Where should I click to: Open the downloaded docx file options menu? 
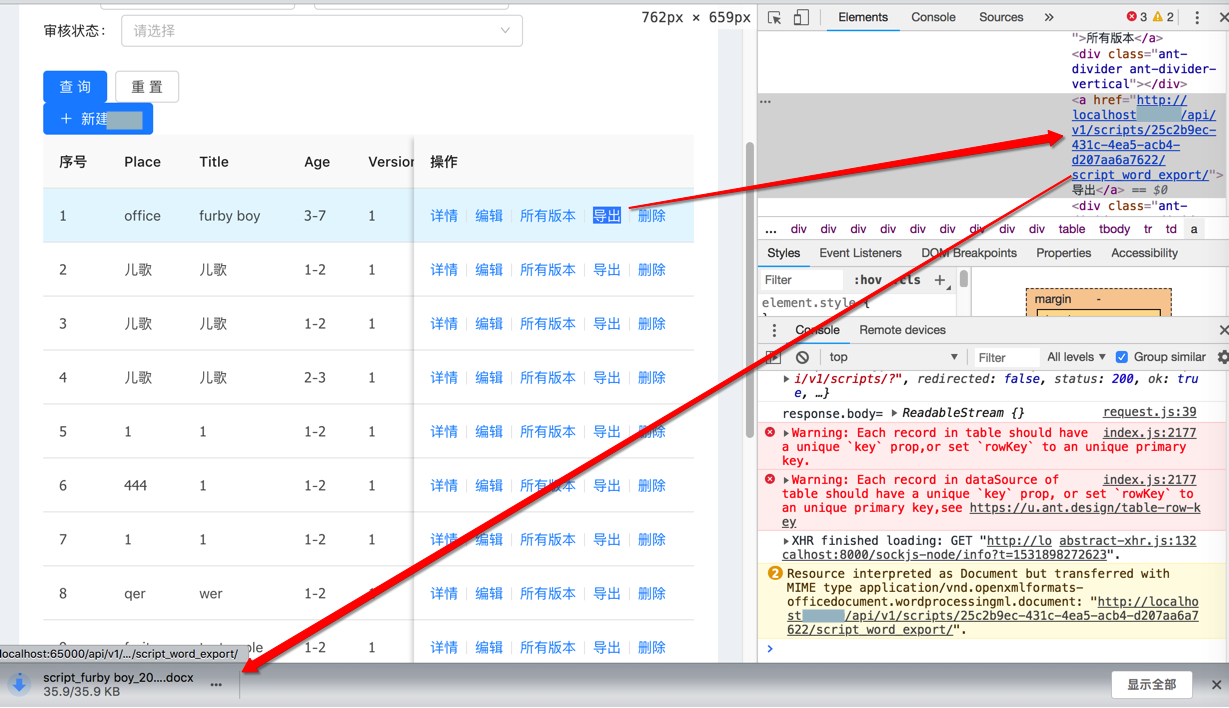pos(216,684)
